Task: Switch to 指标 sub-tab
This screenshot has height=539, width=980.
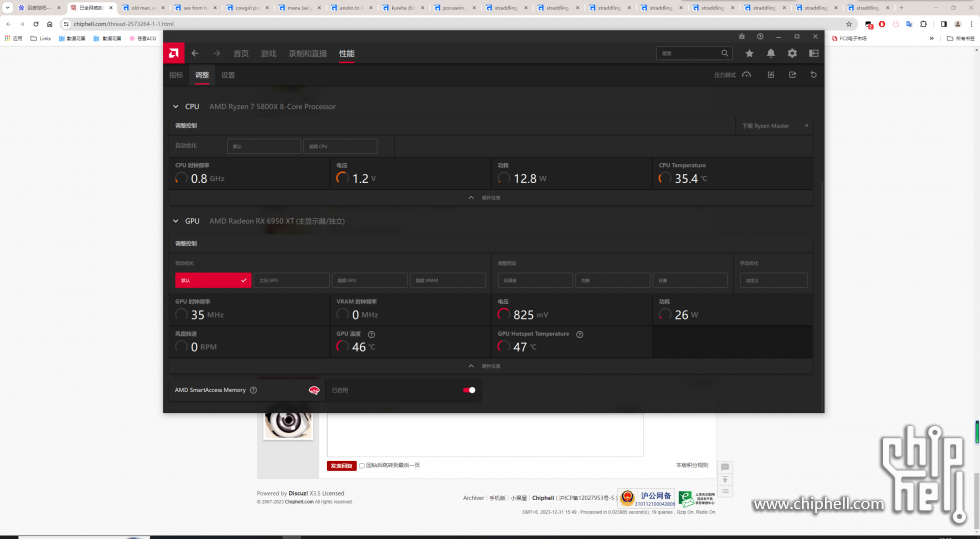Action: tap(176, 75)
